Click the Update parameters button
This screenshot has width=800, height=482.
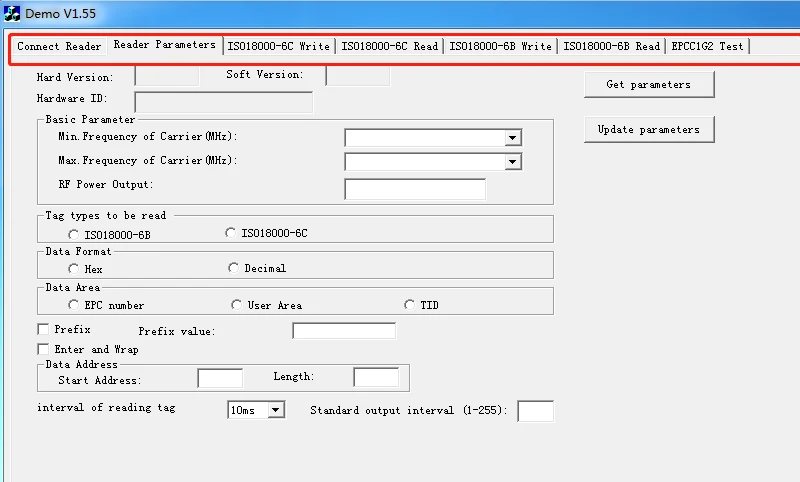pyautogui.click(x=649, y=130)
